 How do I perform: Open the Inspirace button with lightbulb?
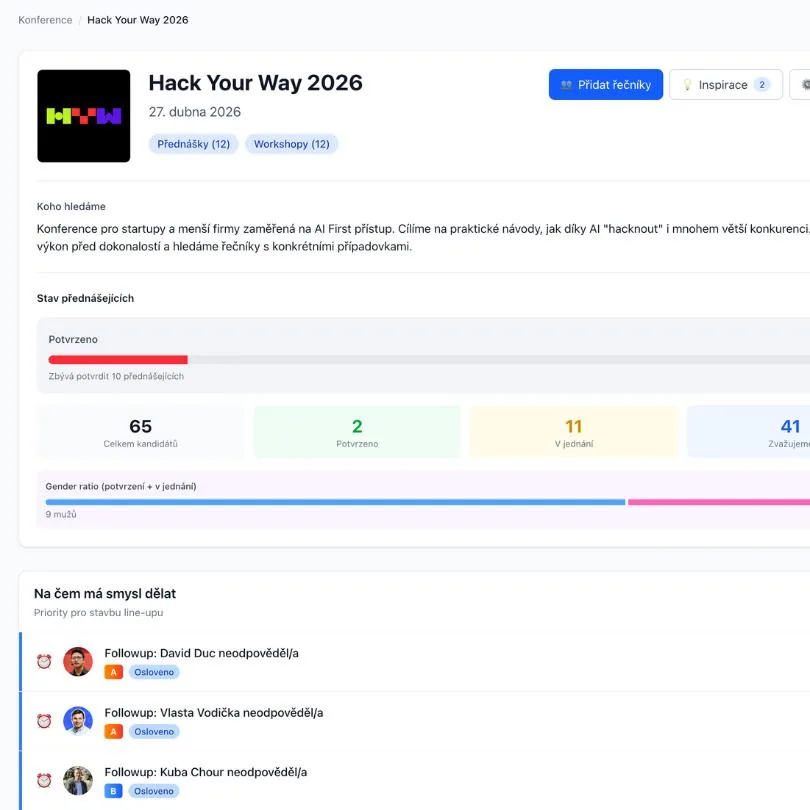coord(725,85)
